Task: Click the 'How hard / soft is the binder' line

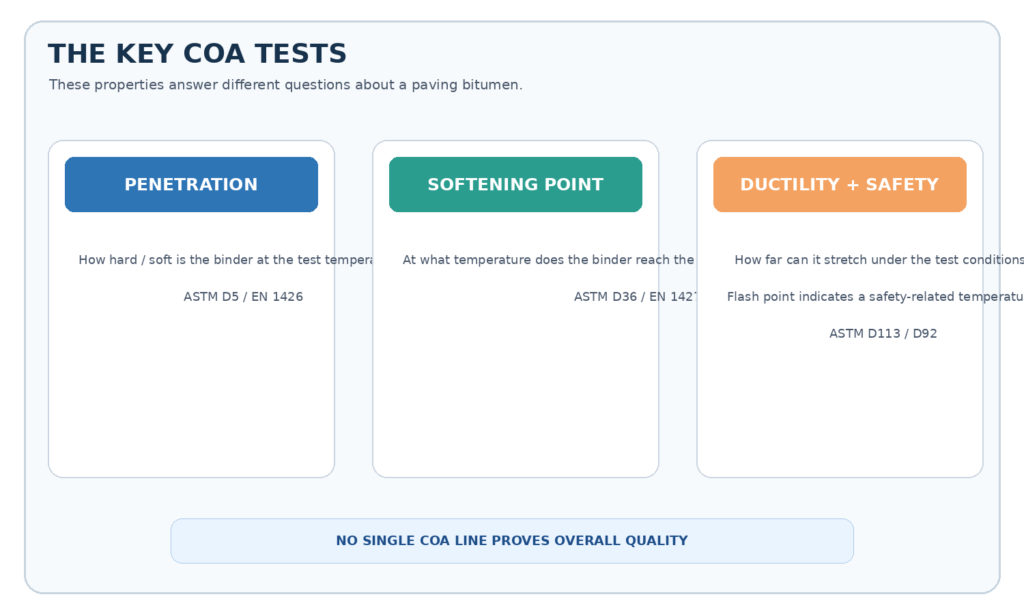Action: tap(225, 260)
